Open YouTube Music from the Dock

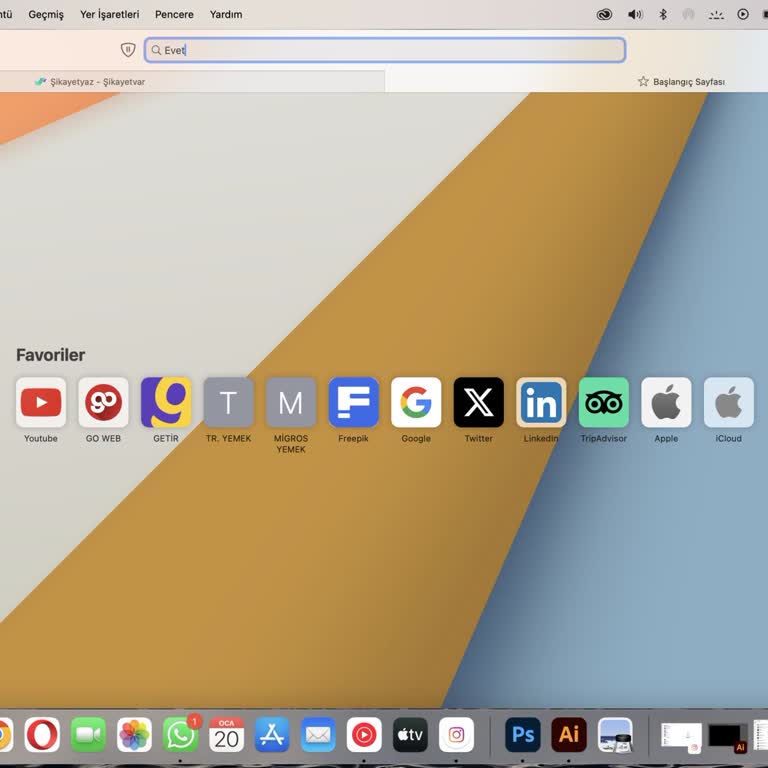(x=364, y=734)
